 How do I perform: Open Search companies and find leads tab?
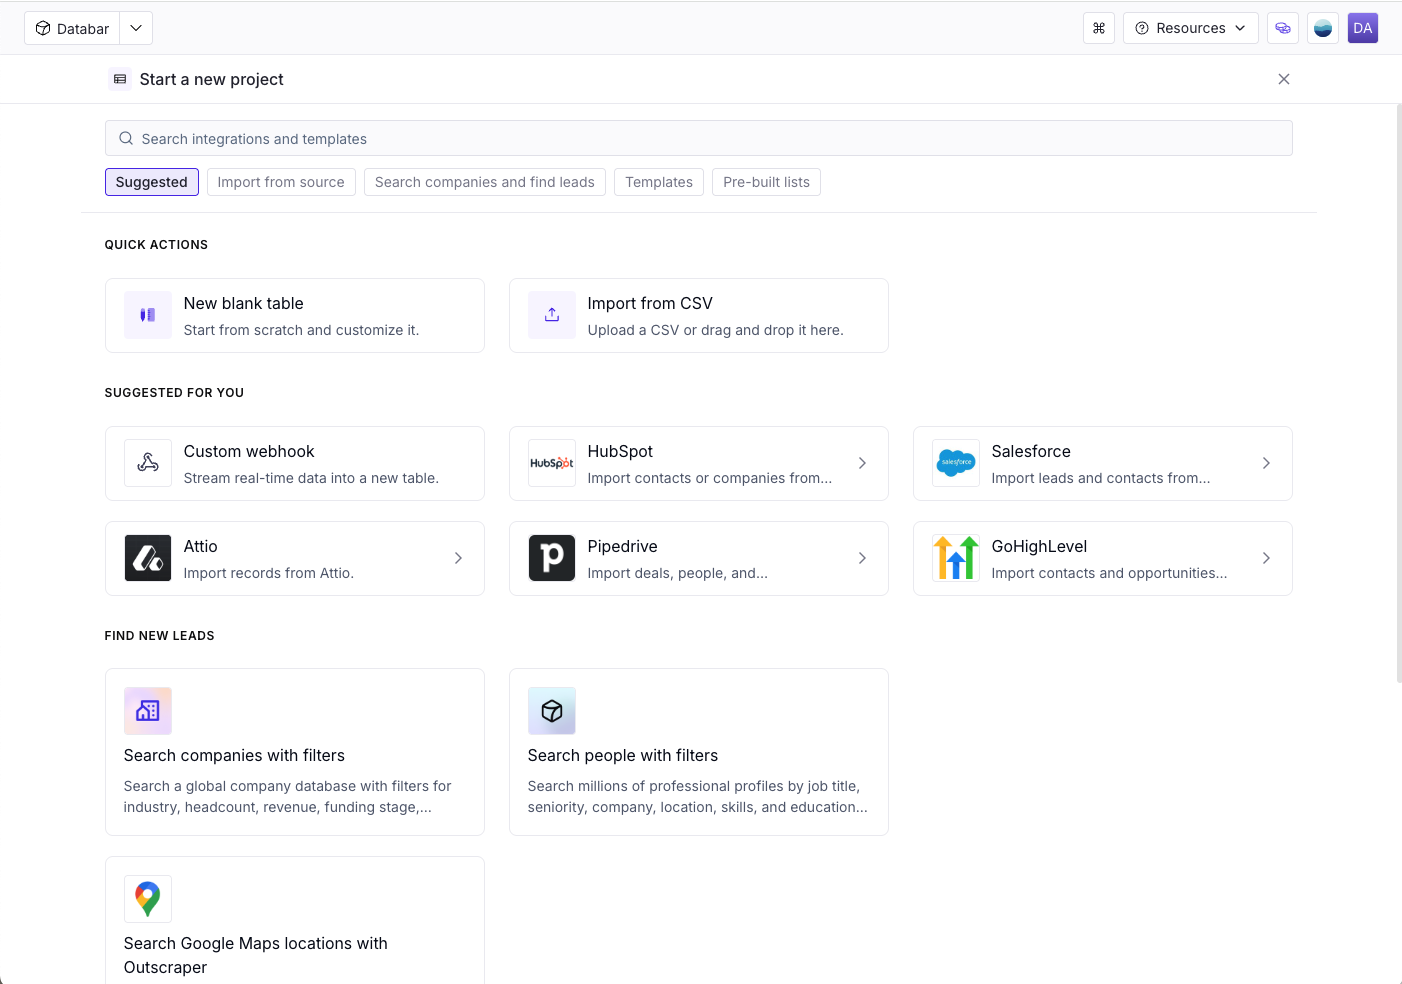(485, 182)
